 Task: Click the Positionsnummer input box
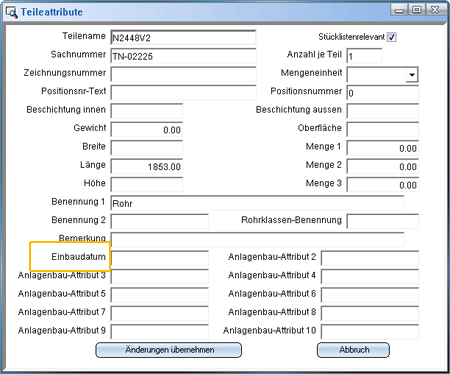(383, 93)
